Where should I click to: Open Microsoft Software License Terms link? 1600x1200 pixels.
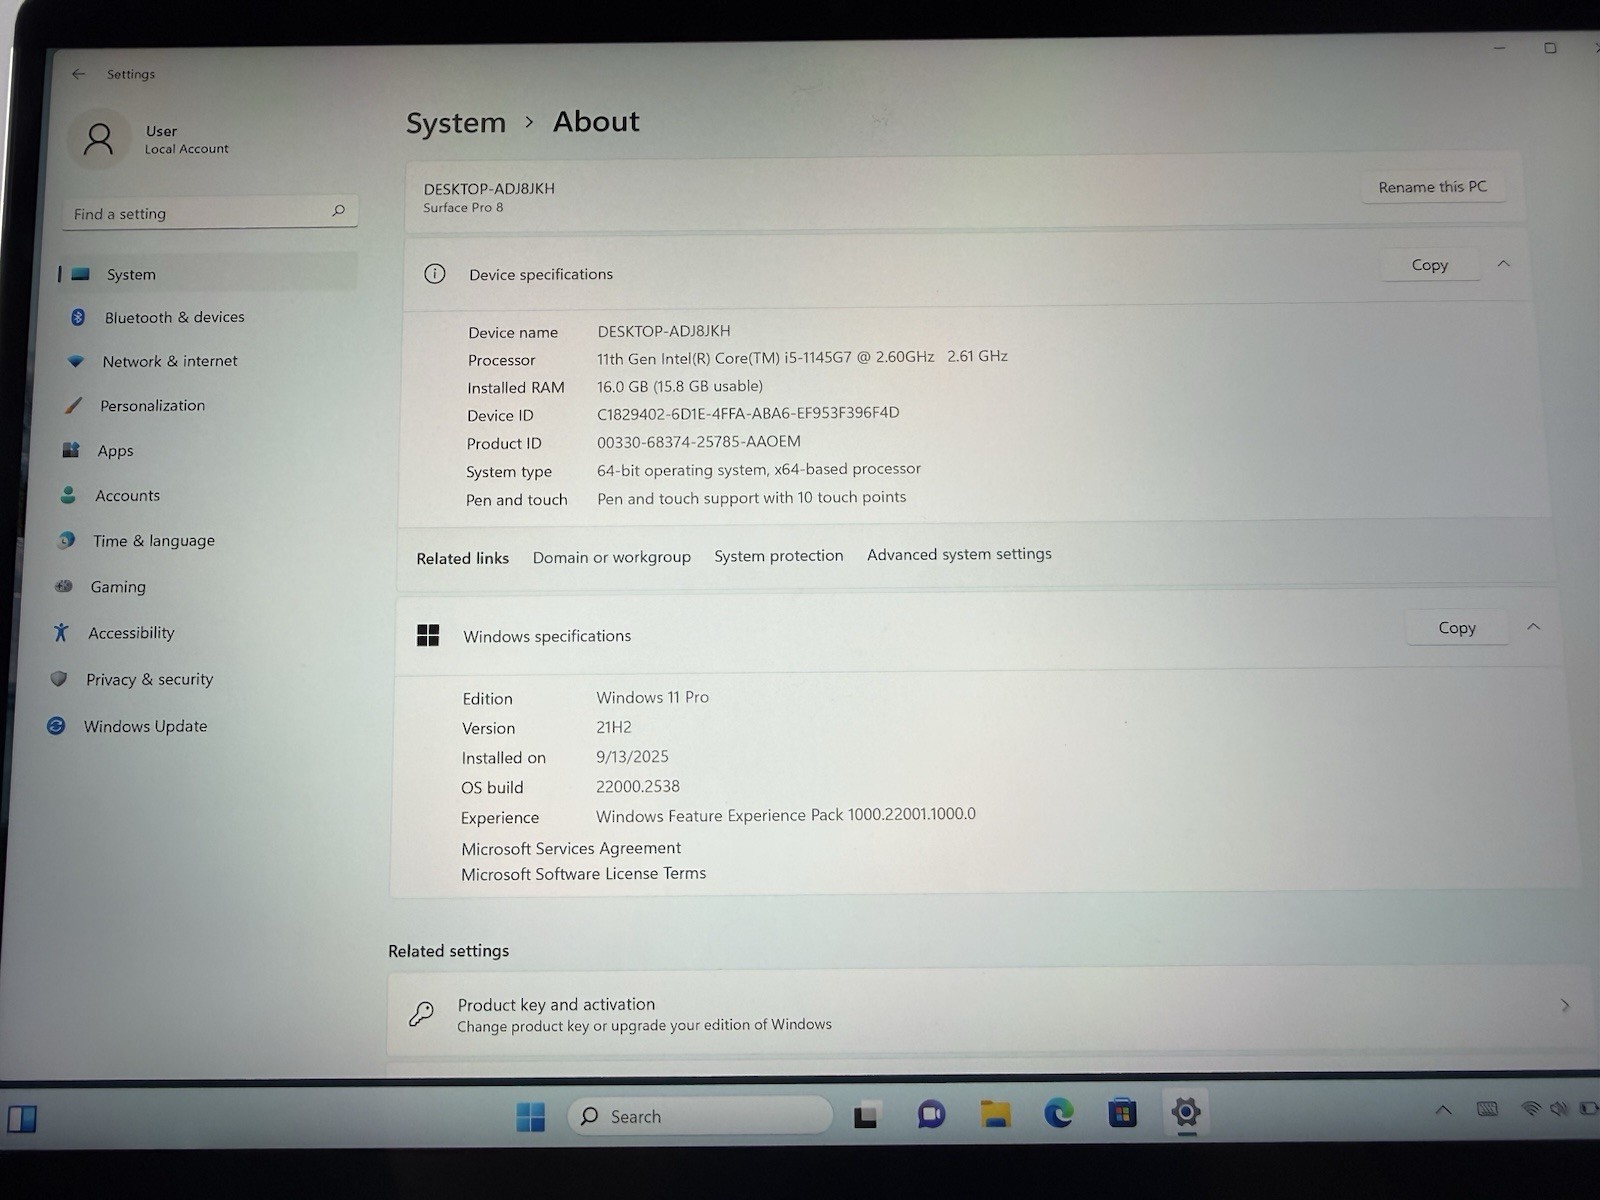(x=583, y=874)
